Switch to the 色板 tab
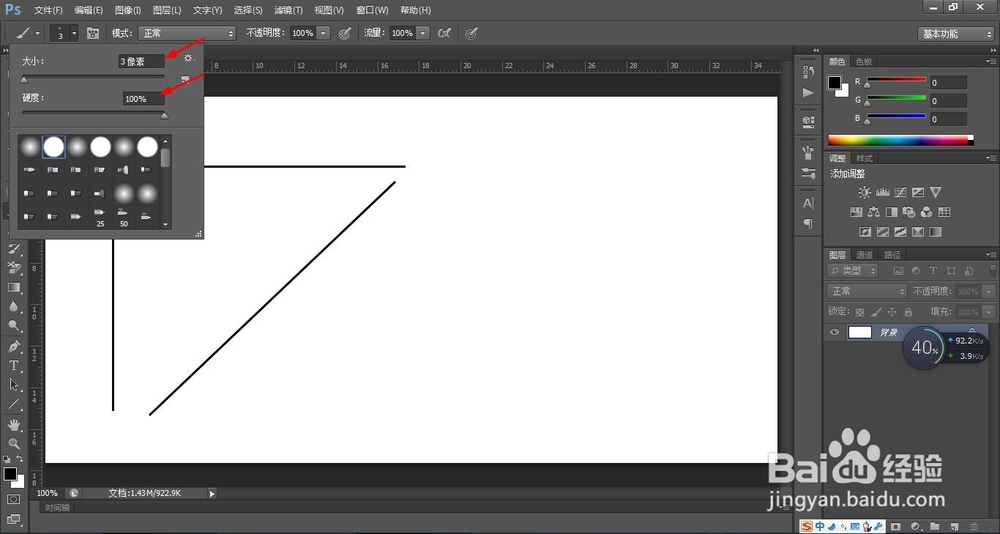Image resolution: width=1000 pixels, height=534 pixels. pyautogui.click(x=864, y=61)
